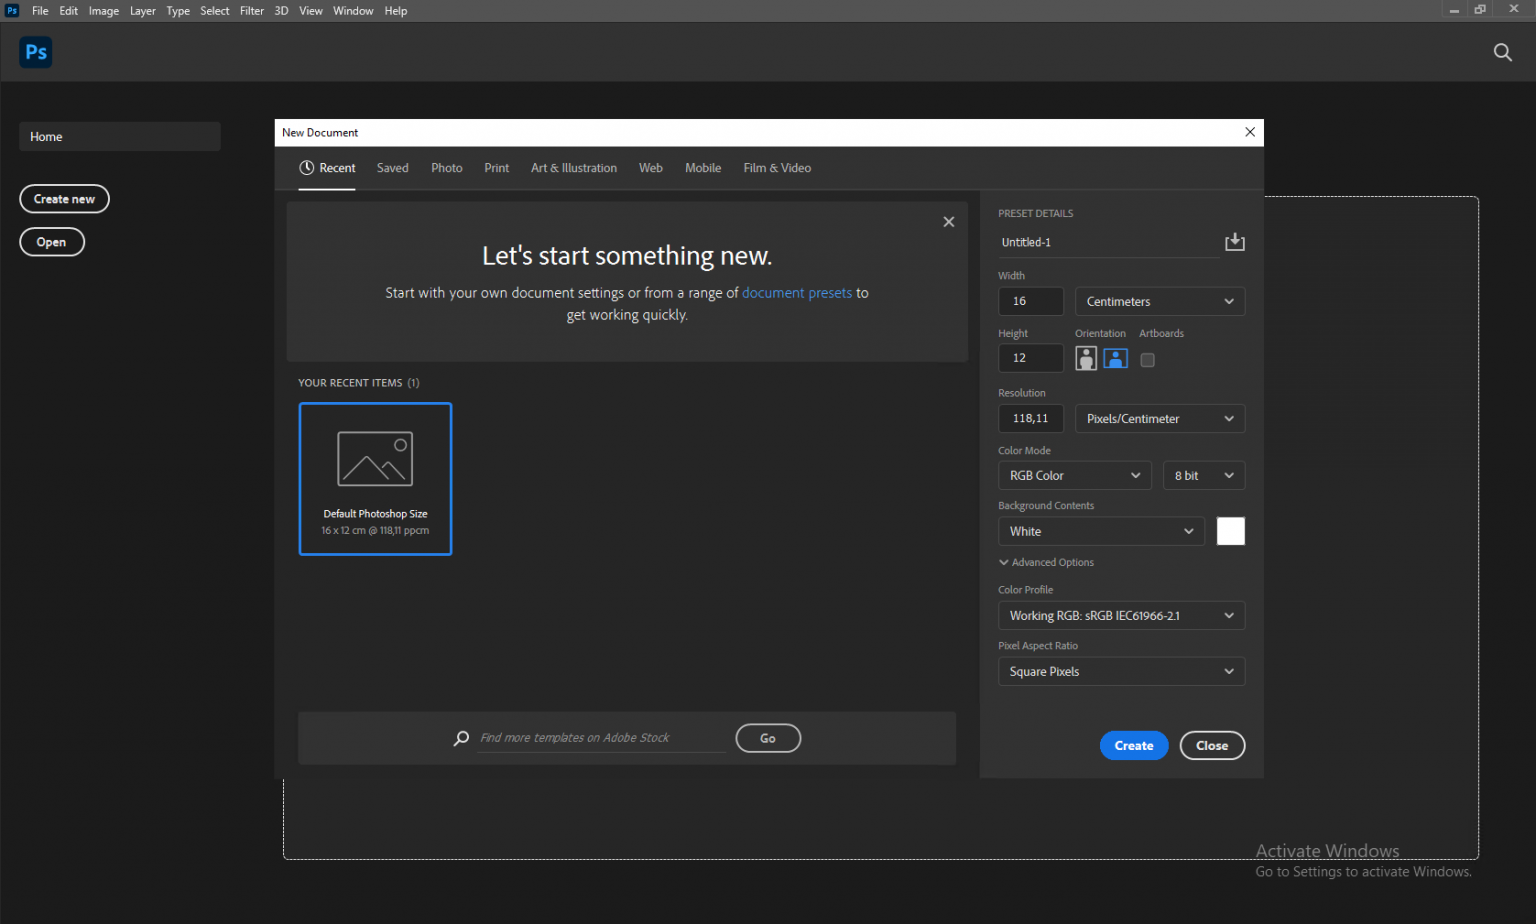
Task: Open the Image menu
Action: [104, 11]
